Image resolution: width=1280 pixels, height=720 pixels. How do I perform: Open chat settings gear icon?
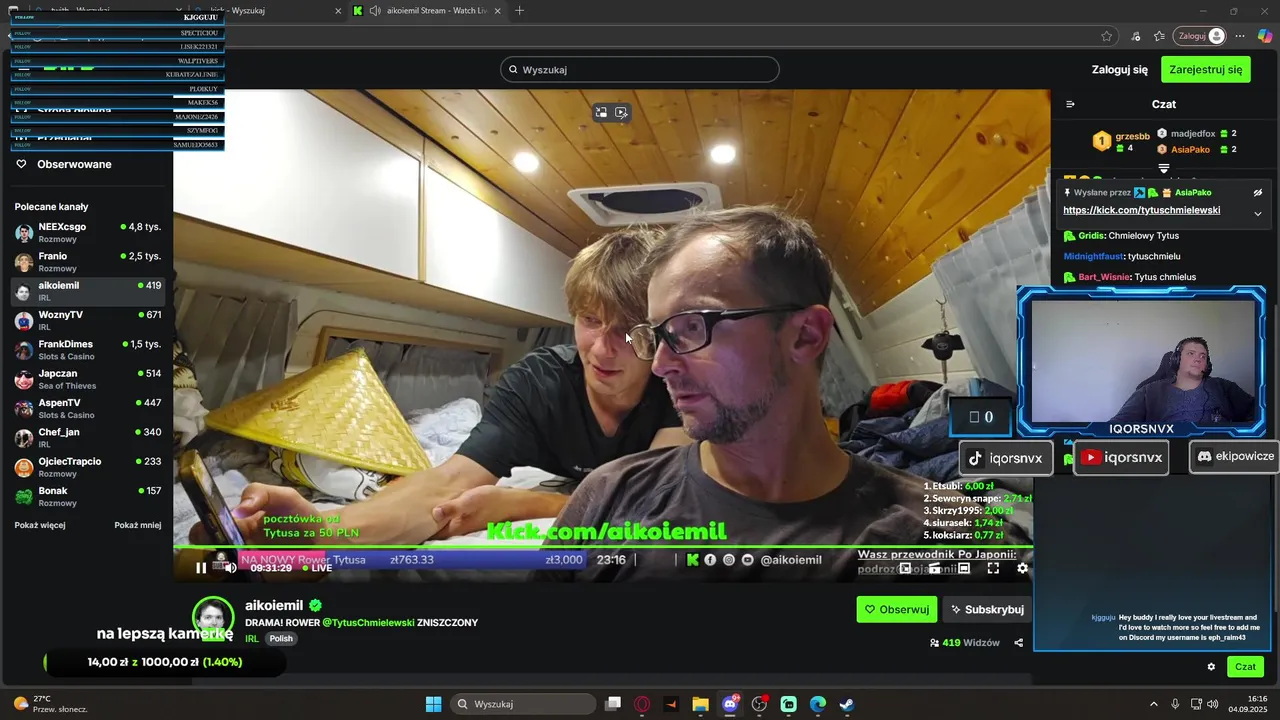tap(1211, 667)
